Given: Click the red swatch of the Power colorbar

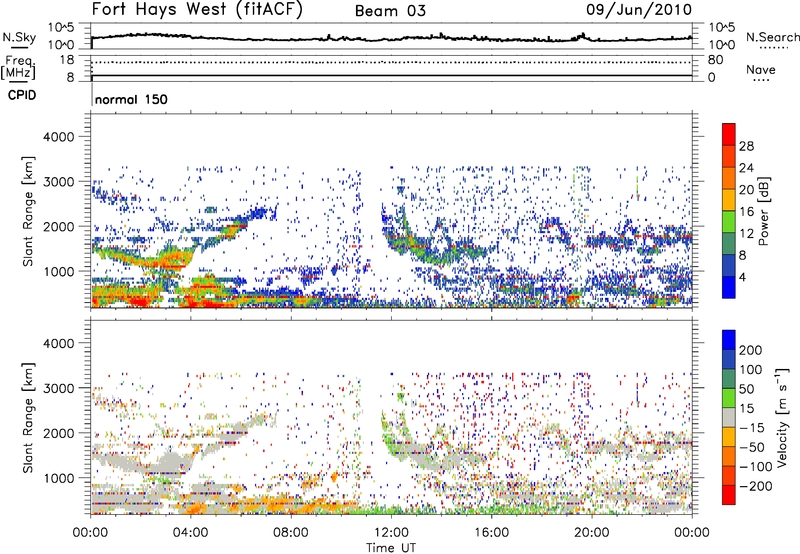Looking at the screenshot, I should coord(729,134).
